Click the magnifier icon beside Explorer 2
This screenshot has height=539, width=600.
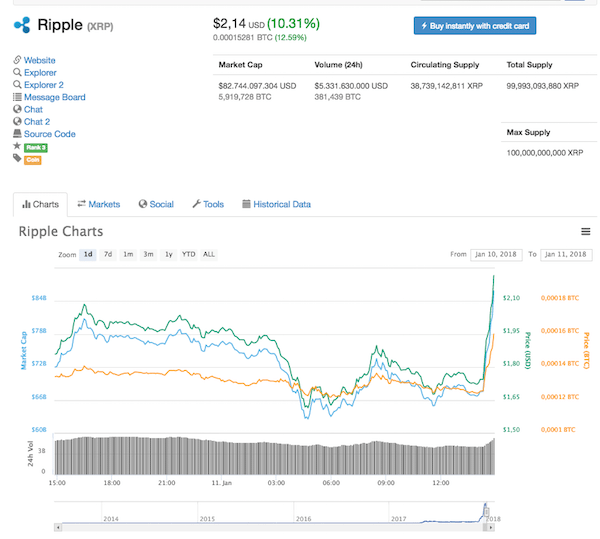tap(17, 84)
